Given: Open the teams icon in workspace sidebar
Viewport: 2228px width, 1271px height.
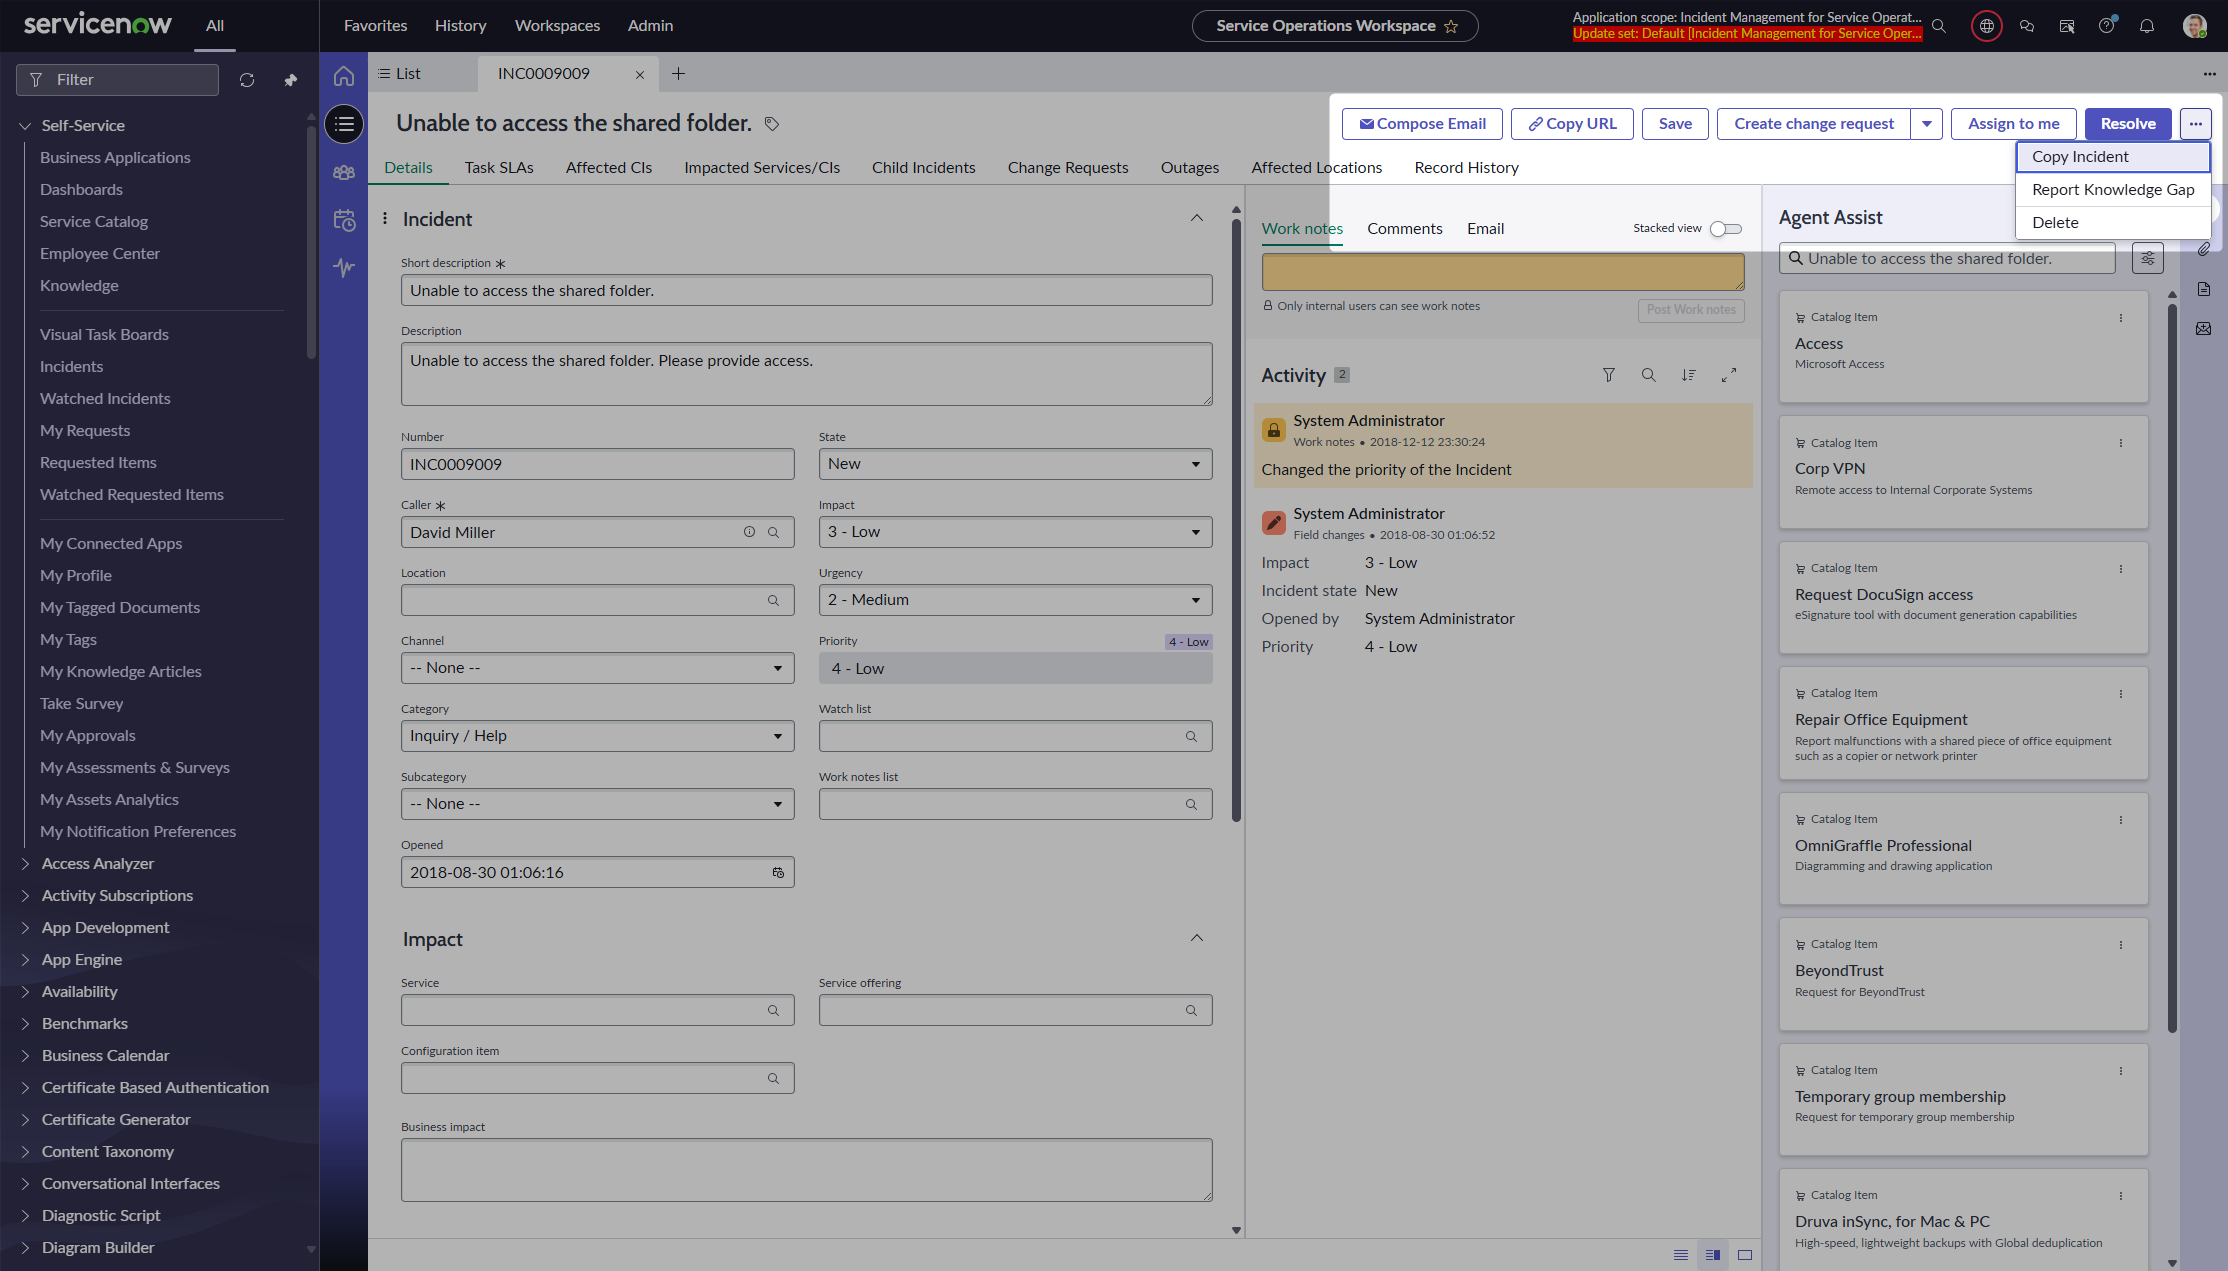Looking at the screenshot, I should (344, 172).
